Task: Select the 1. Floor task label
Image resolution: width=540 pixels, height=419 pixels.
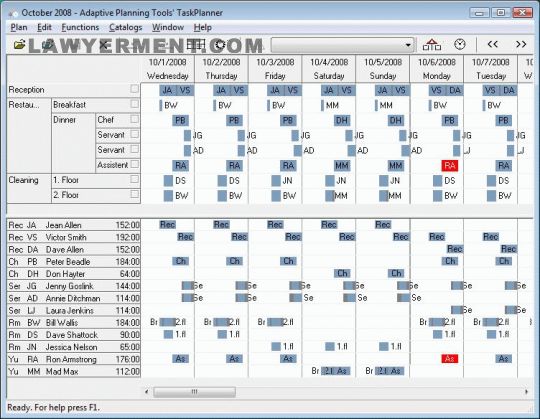Action: tap(66, 180)
